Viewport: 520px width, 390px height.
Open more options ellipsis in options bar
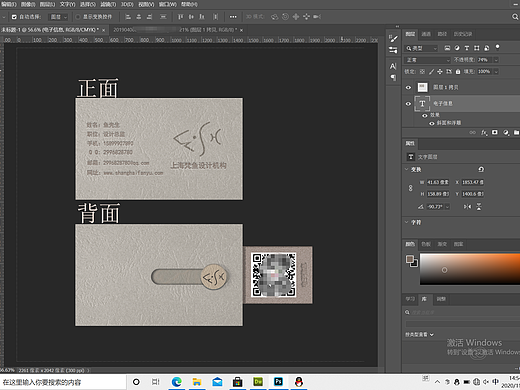233,17
